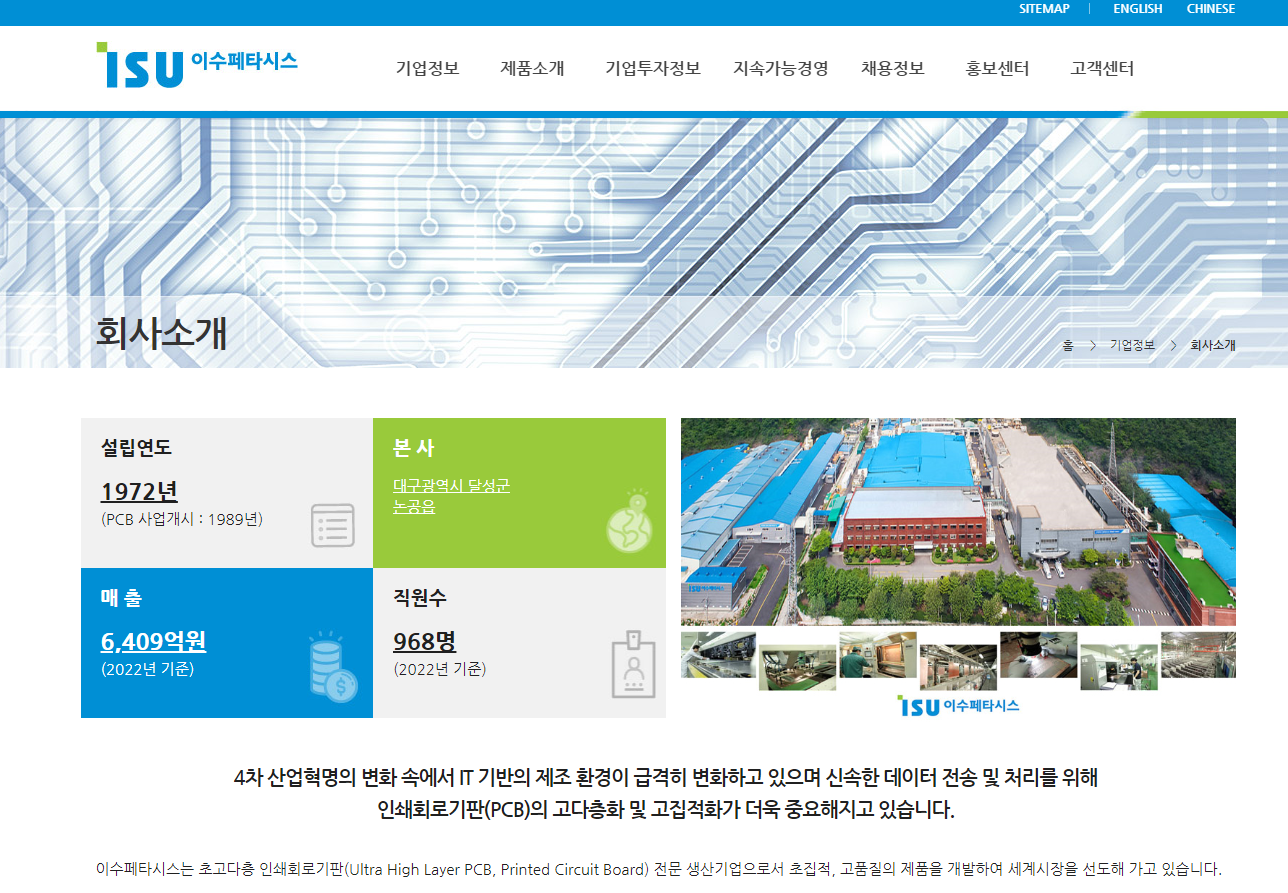Open the 고객센터 menu
The image size is (1288, 893).
1102,69
